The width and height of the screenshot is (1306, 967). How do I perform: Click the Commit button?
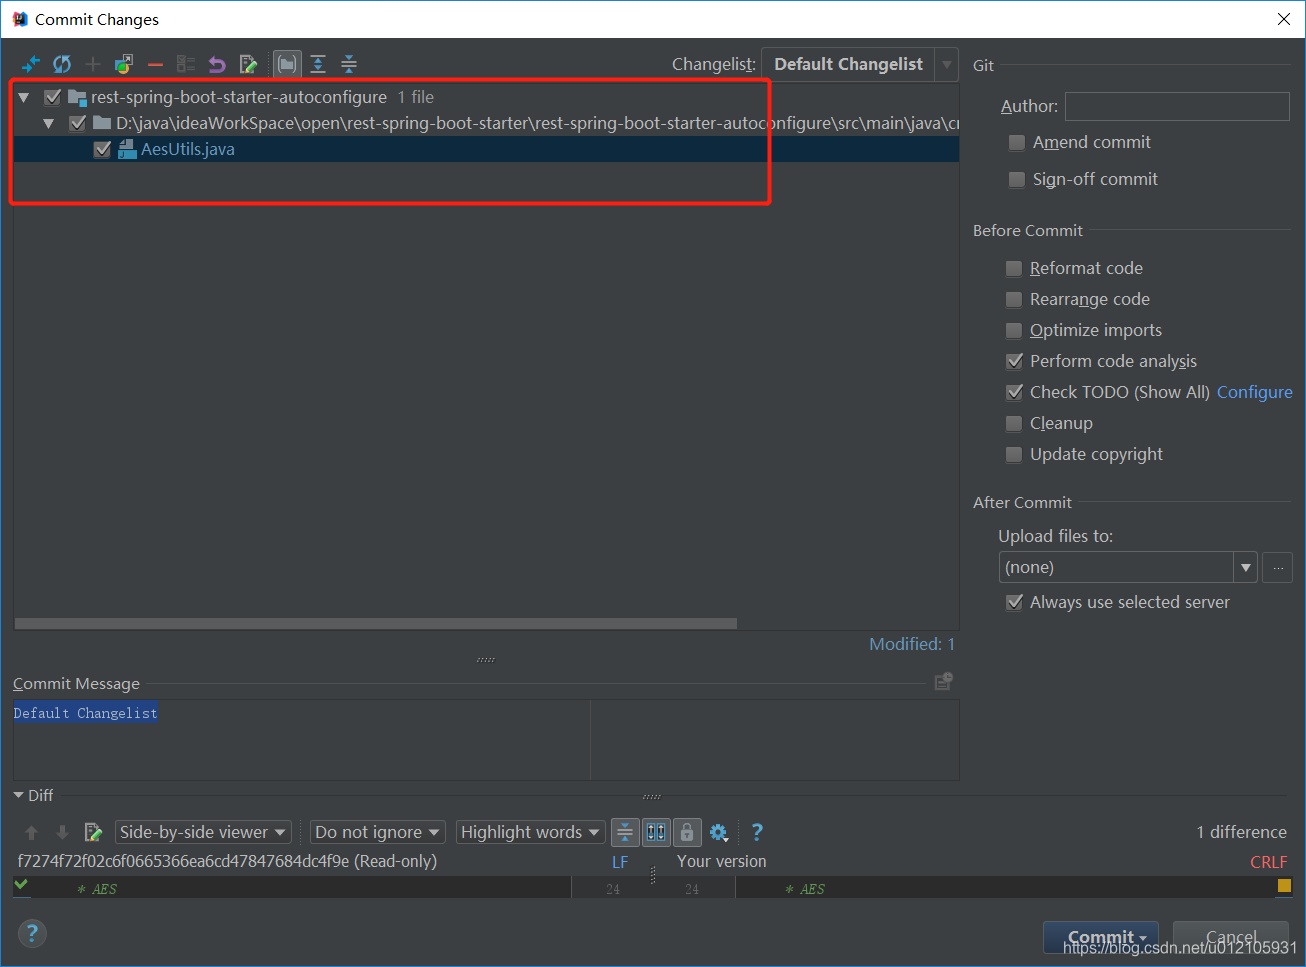pyautogui.click(x=1100, y=937)
